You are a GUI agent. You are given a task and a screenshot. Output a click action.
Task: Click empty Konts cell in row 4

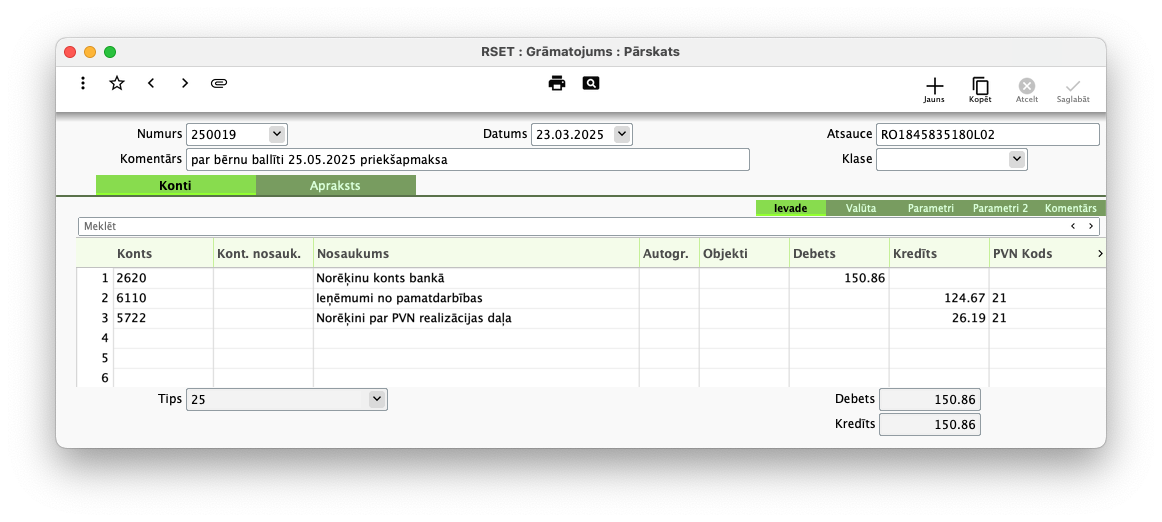[x=164, y=338]
